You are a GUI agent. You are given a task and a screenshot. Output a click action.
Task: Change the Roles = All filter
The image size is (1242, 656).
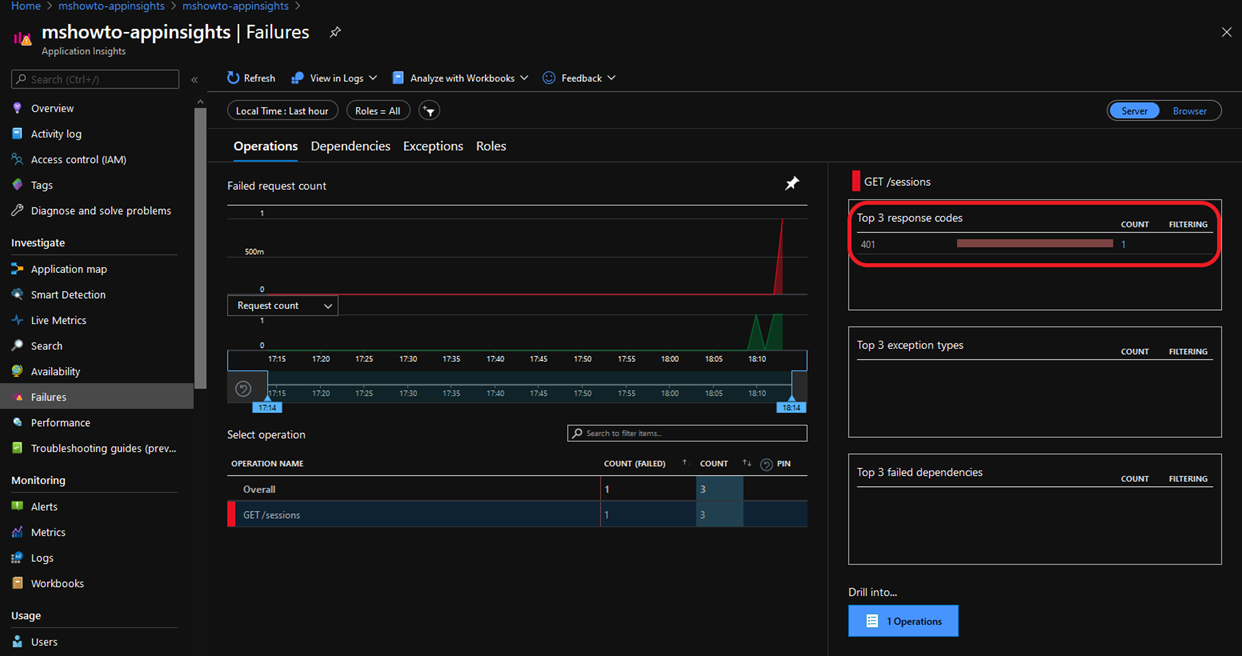coord(378,111)
